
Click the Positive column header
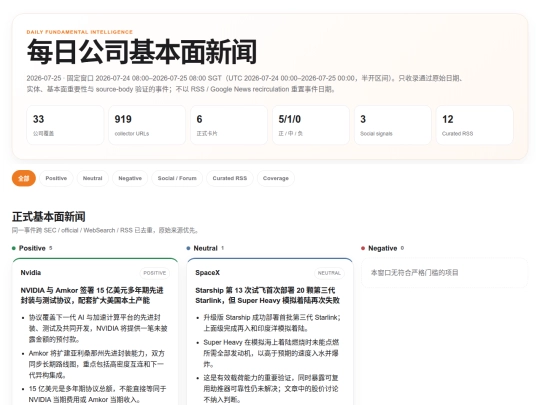pos(32,248)
